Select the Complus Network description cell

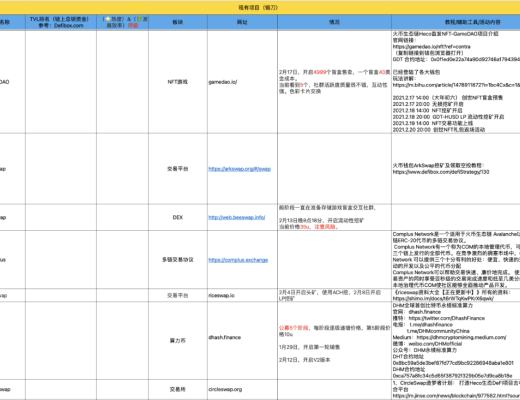point(456,260)
